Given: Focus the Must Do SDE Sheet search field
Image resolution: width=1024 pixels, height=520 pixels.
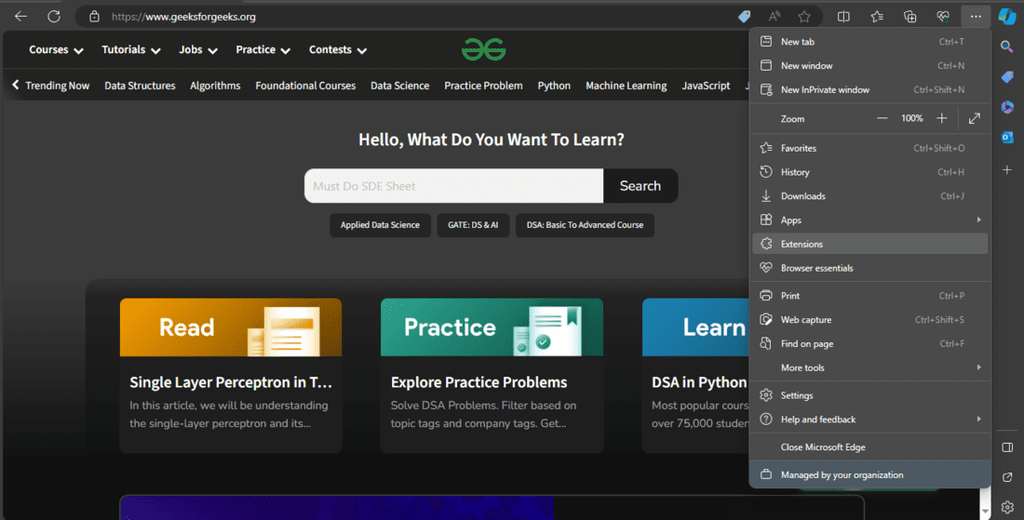Looking at the screenshot, I should point(453,186).
